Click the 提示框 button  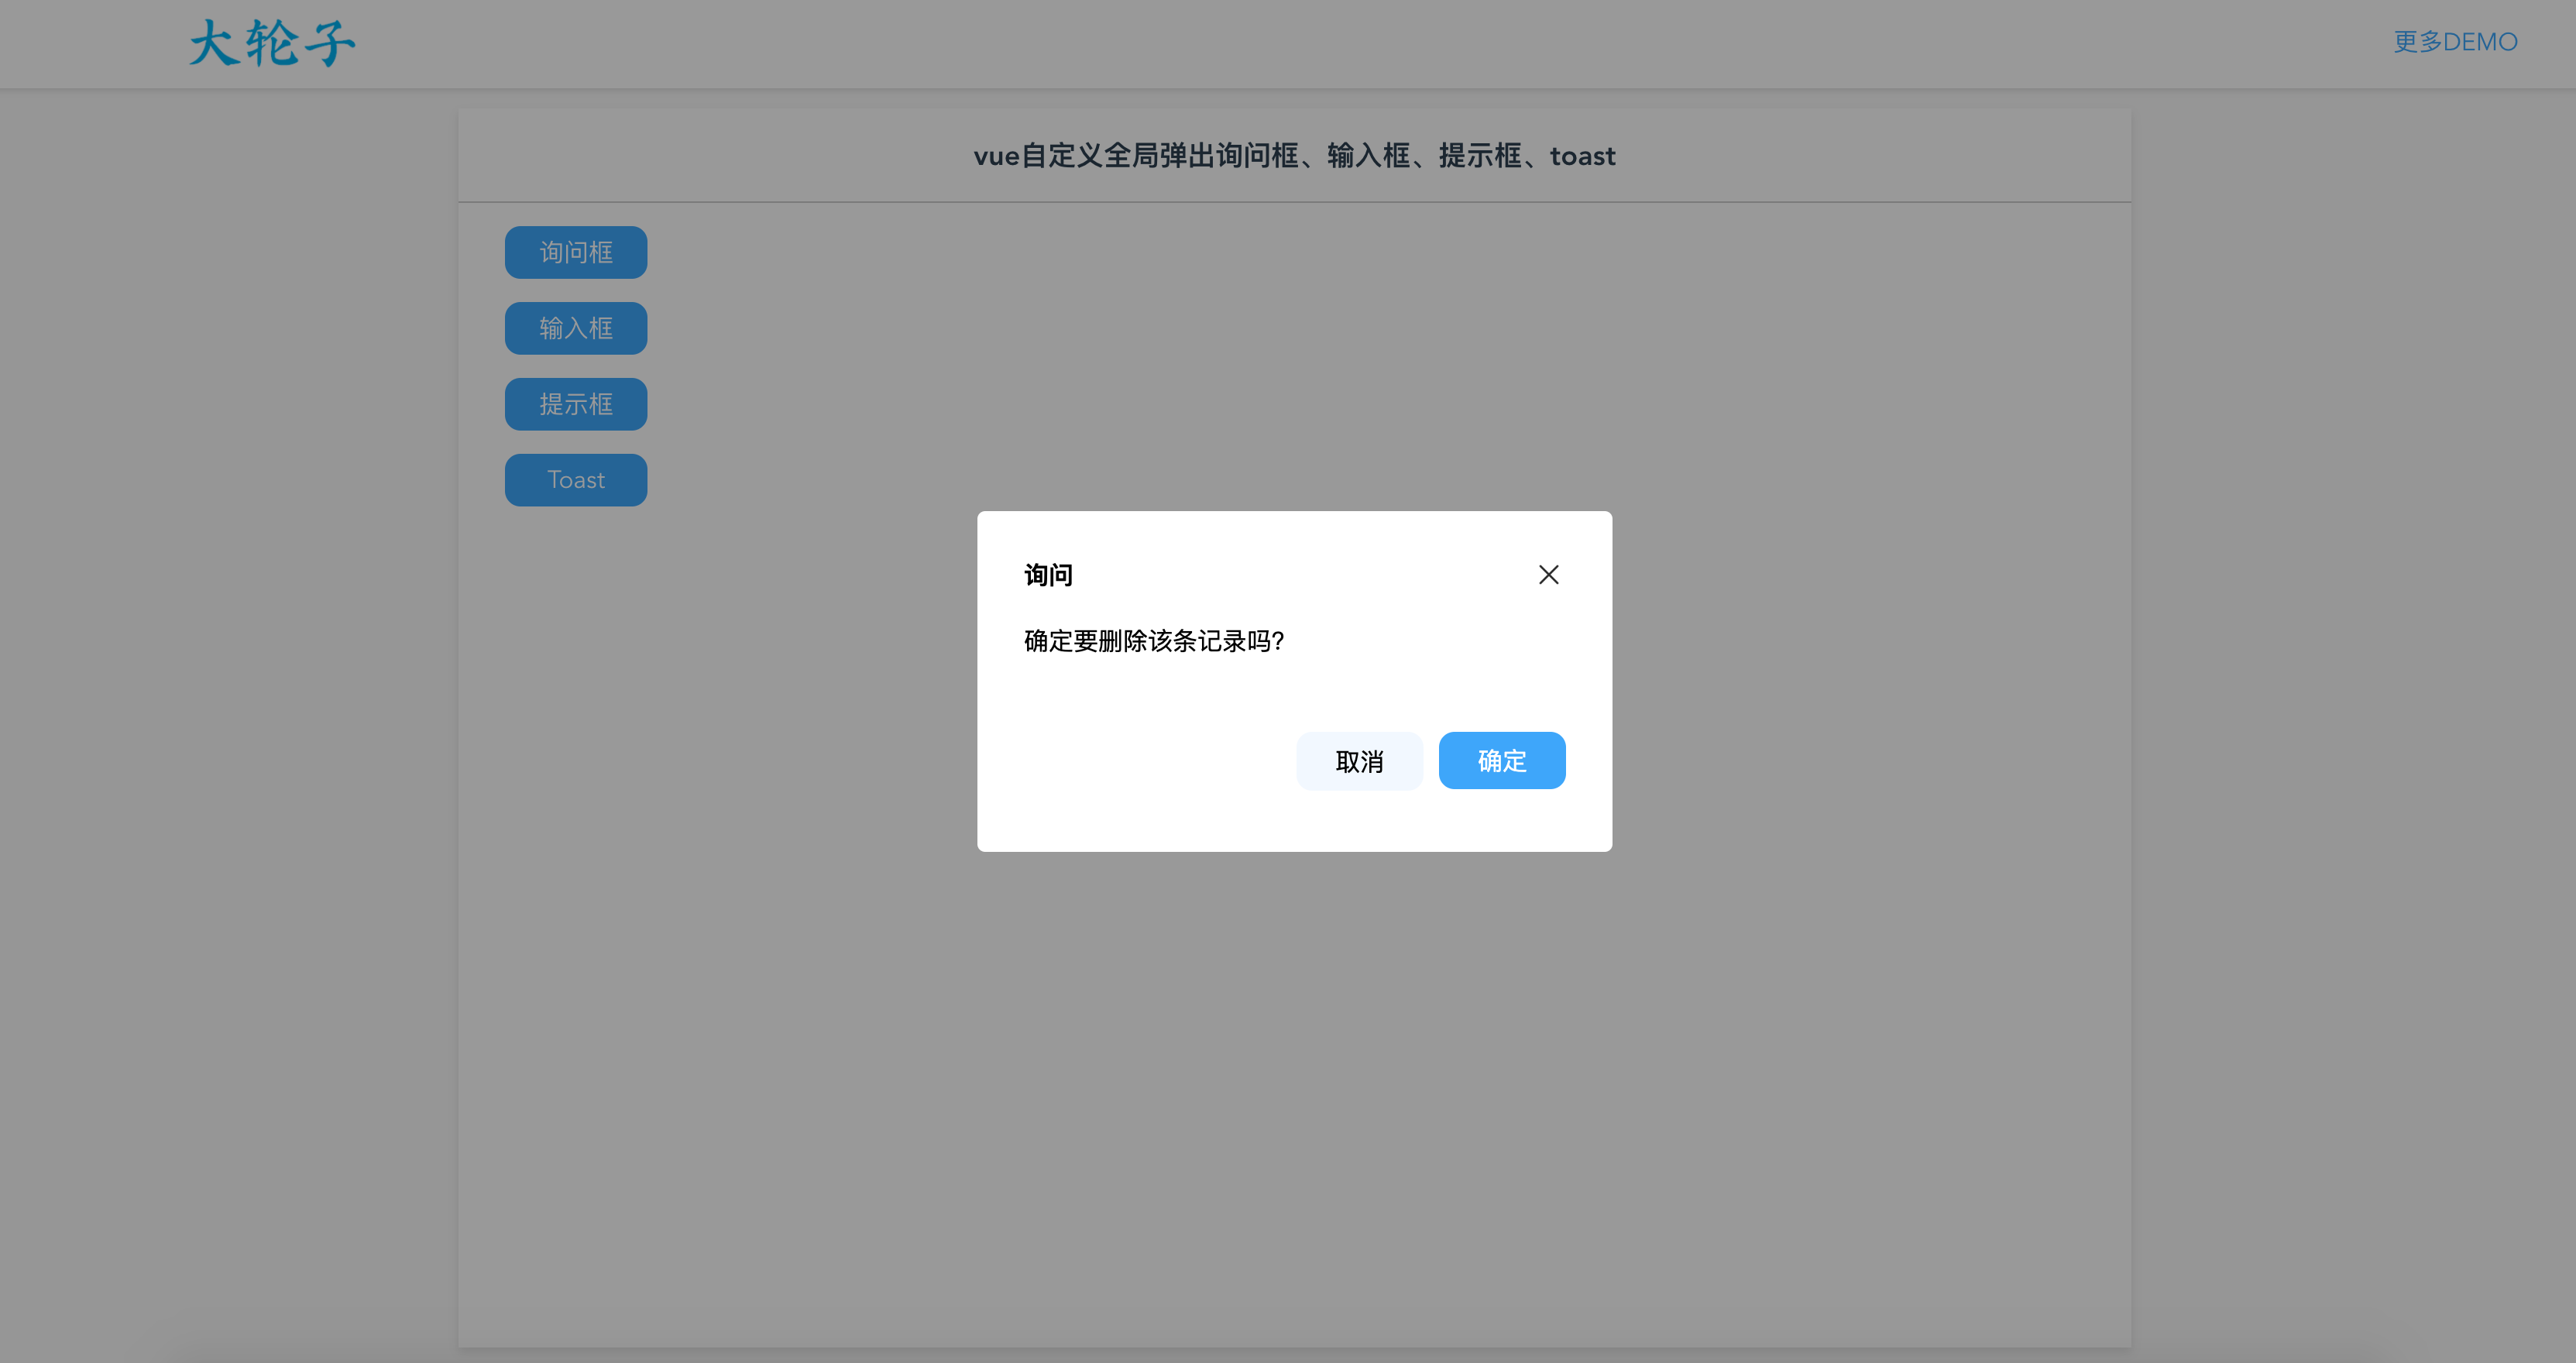tap(576, 404)
